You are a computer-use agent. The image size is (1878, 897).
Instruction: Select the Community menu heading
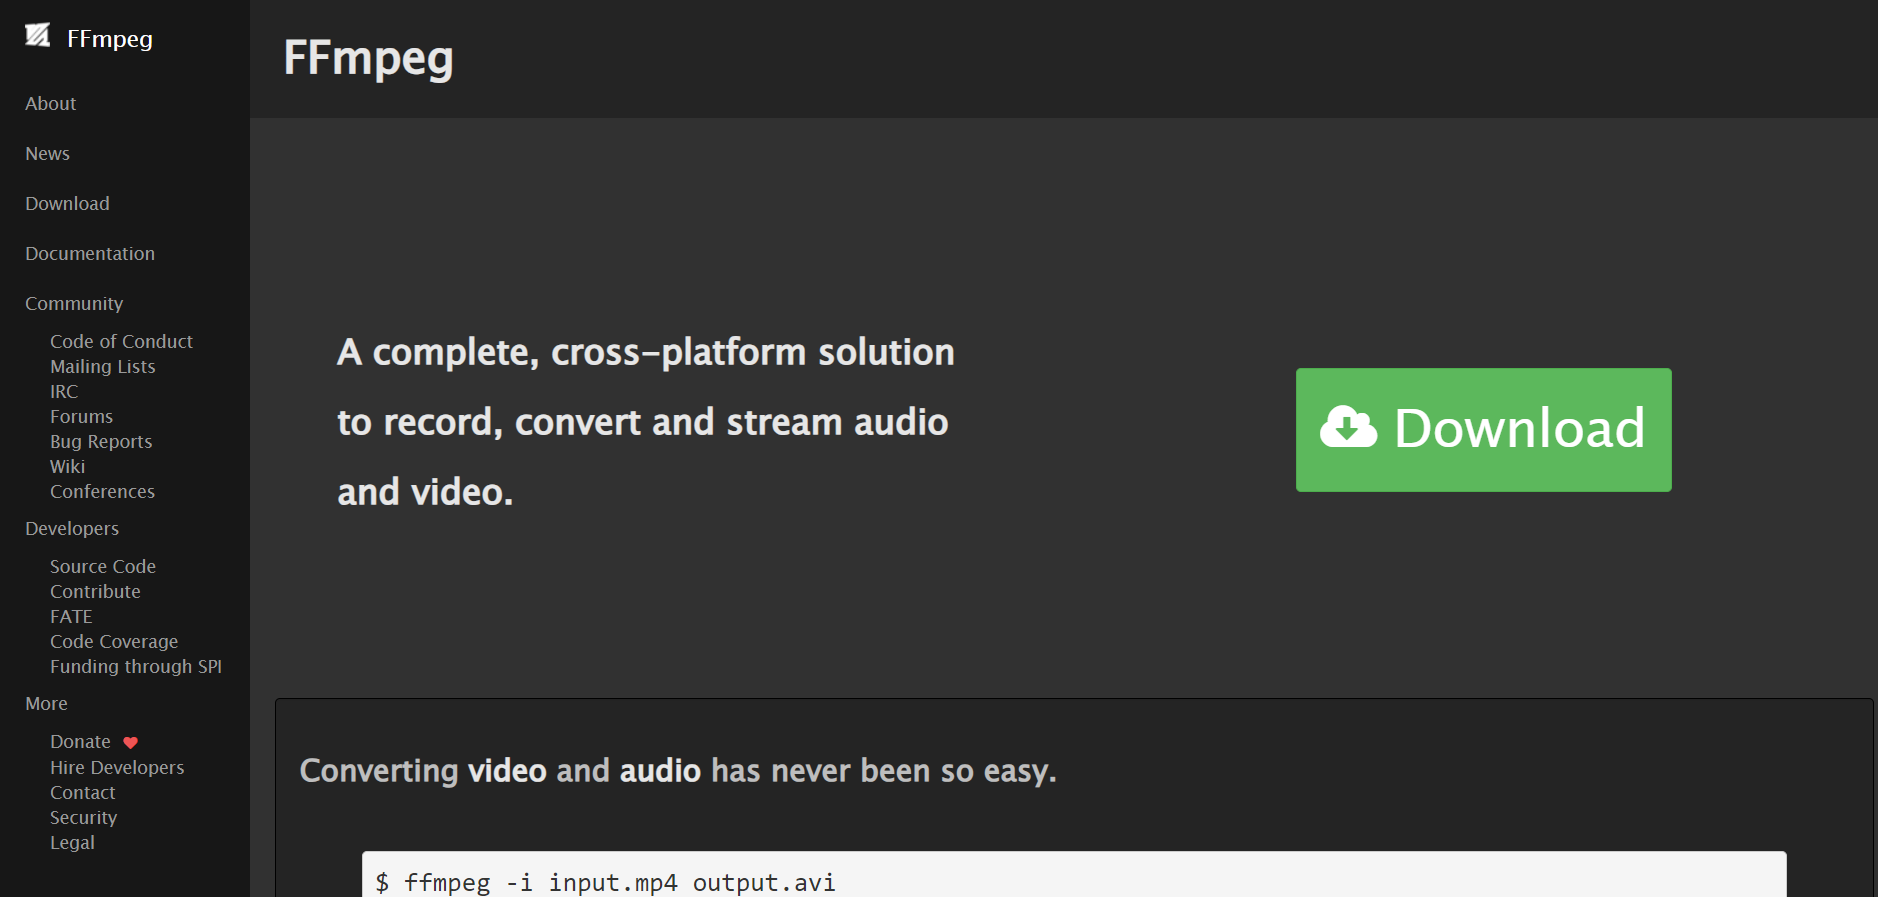[74, 304]
